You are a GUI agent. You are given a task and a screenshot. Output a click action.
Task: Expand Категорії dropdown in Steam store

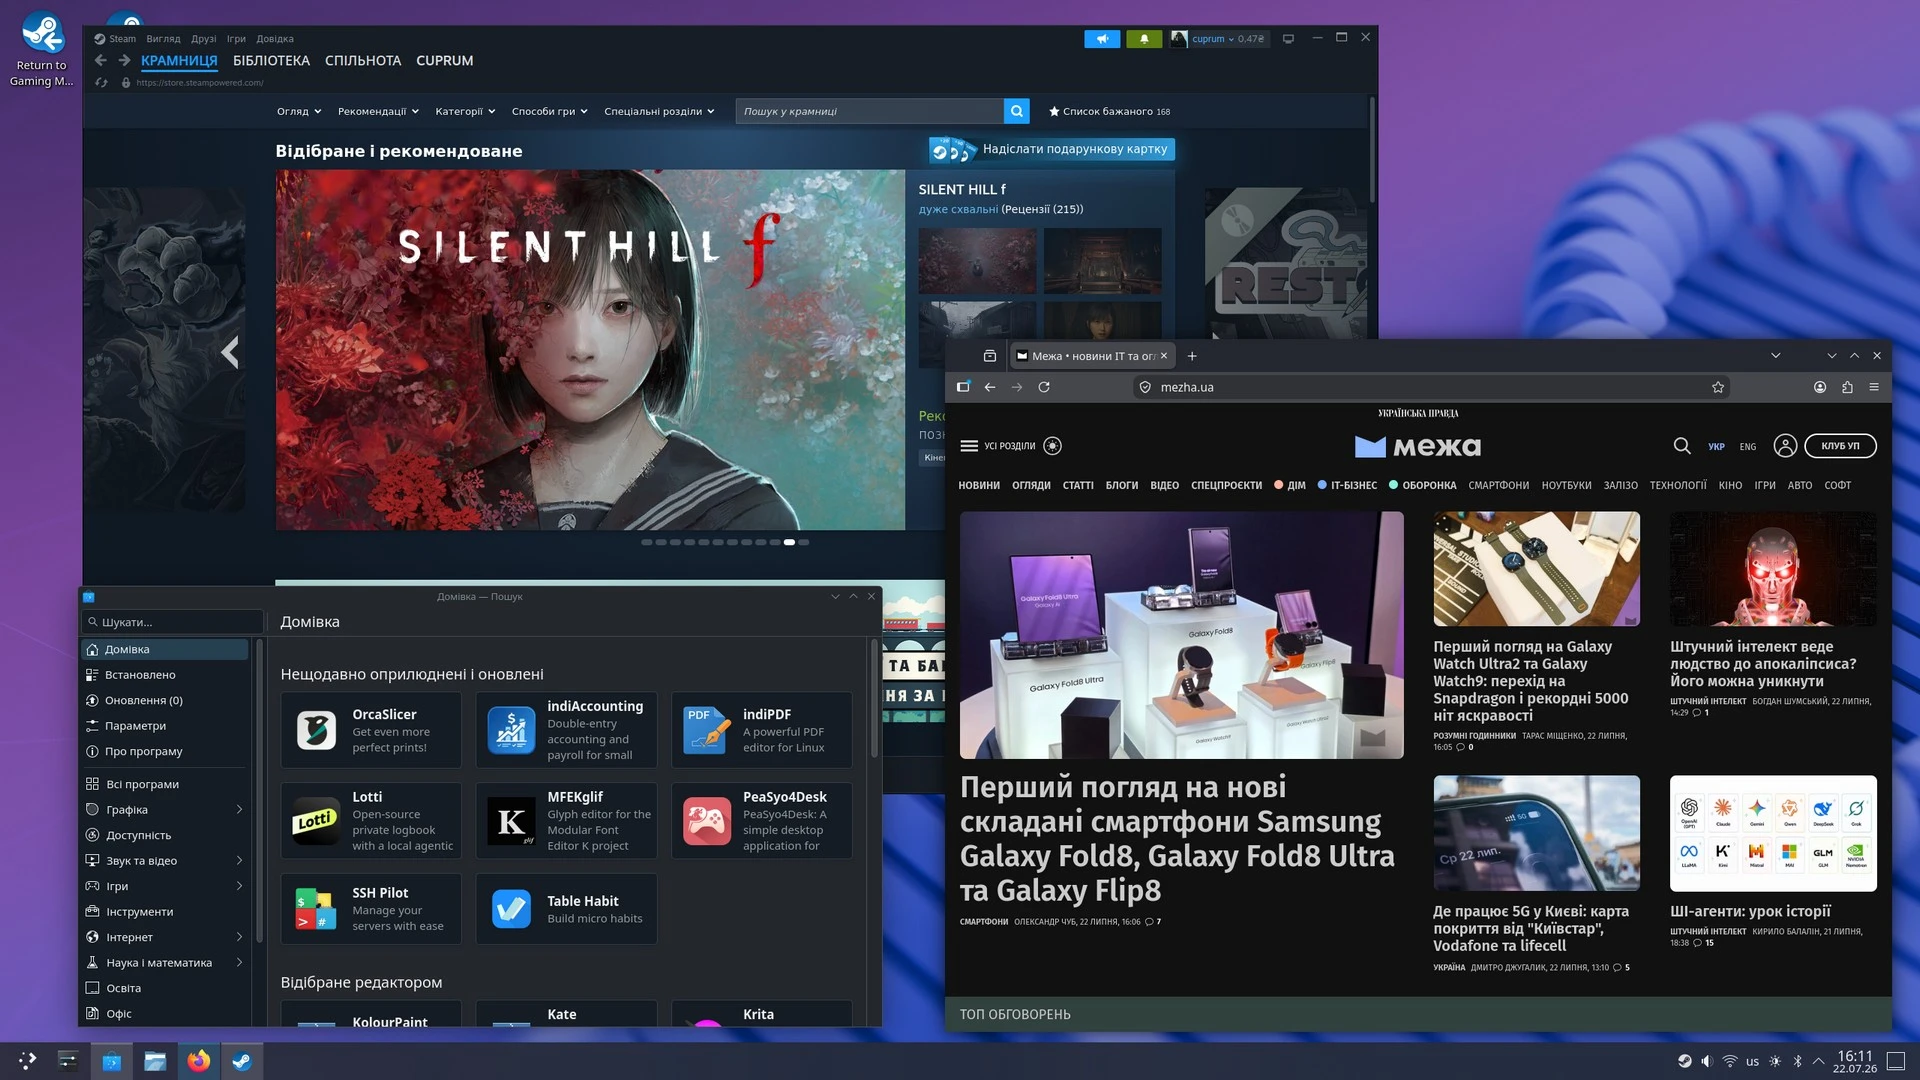click(x=465, y=111)
